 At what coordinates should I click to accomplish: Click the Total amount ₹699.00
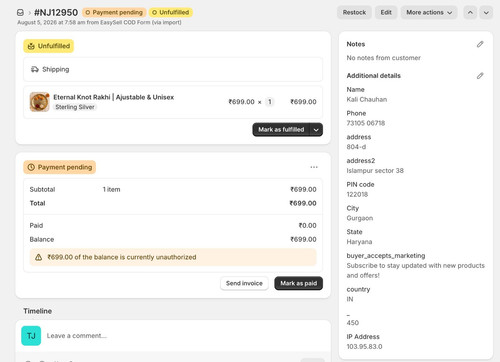point(303,203)
